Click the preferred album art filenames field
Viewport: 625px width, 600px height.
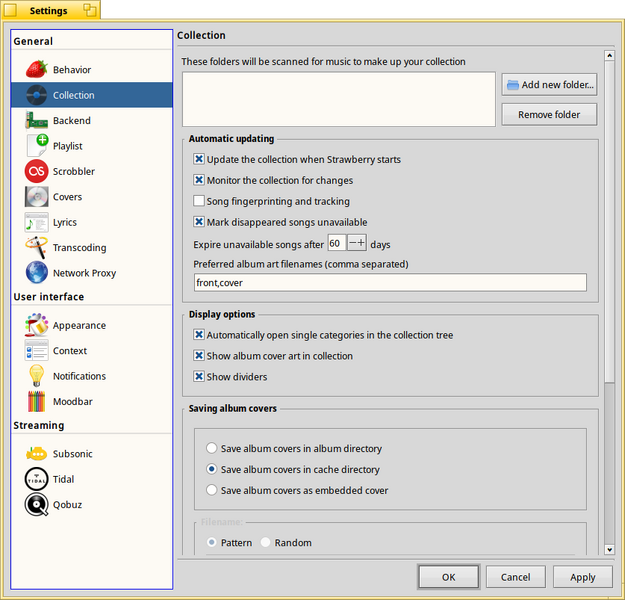pos(390,283)
